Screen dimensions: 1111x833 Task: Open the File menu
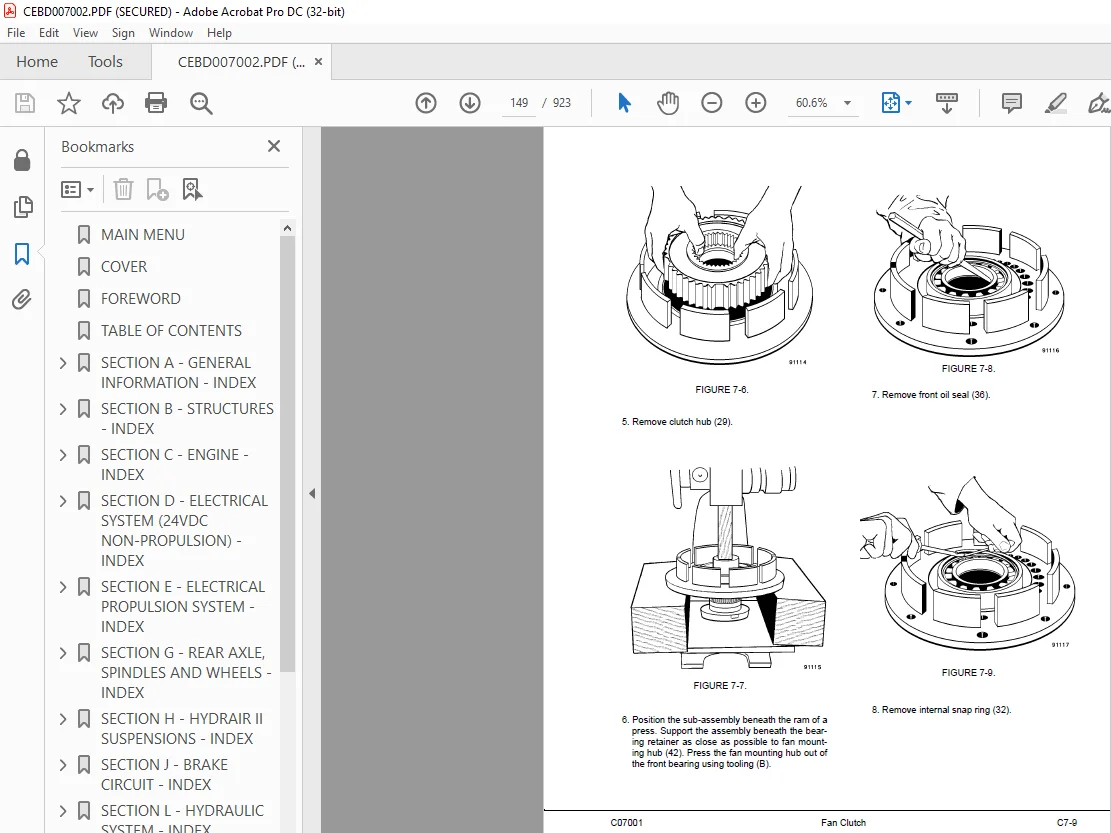click(x=16, y=33)
